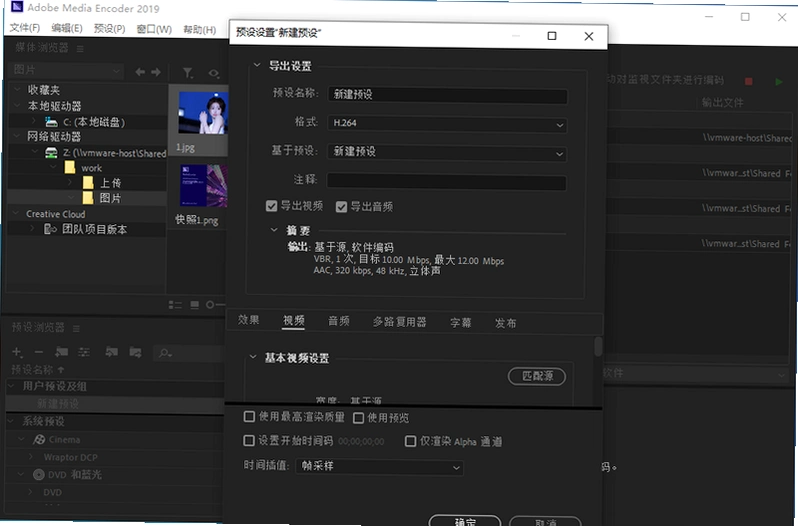The width and height of the screenshot is (798, 526).
Task: Uncheck the 导出音频 checkbox
Action: (341, 207)
